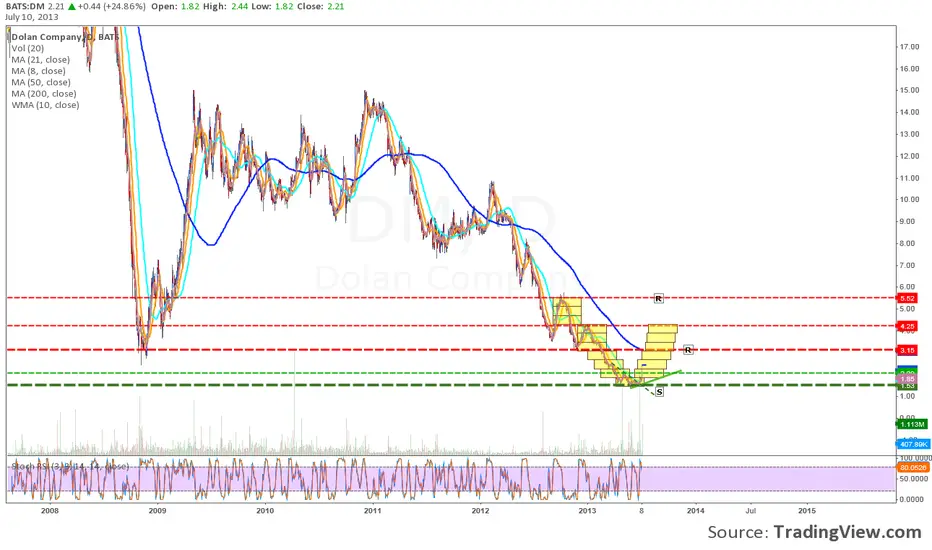Click the 2011 label on time axis
This screenshot has width=932, height=550.
[x=373, y=510]
